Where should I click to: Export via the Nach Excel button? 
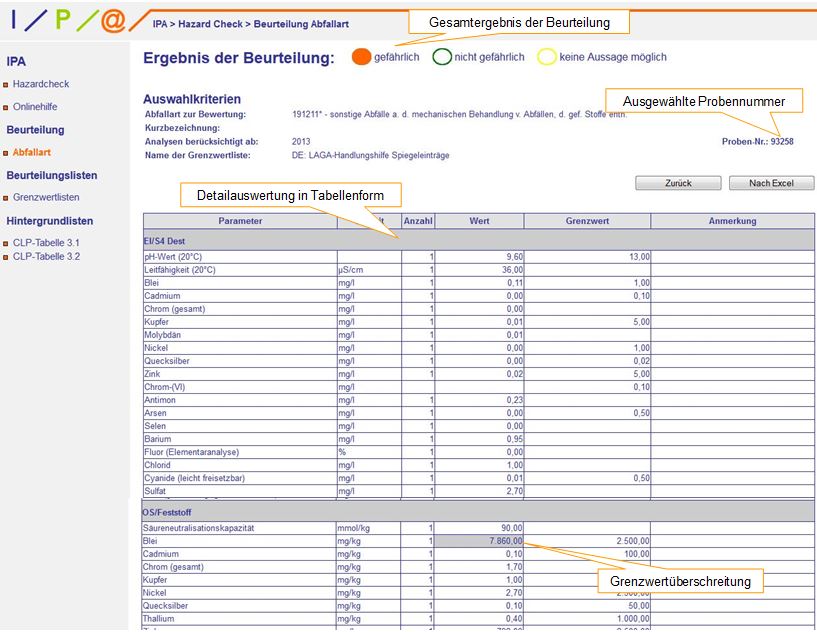pyautogui.click(x=771, y=183)
